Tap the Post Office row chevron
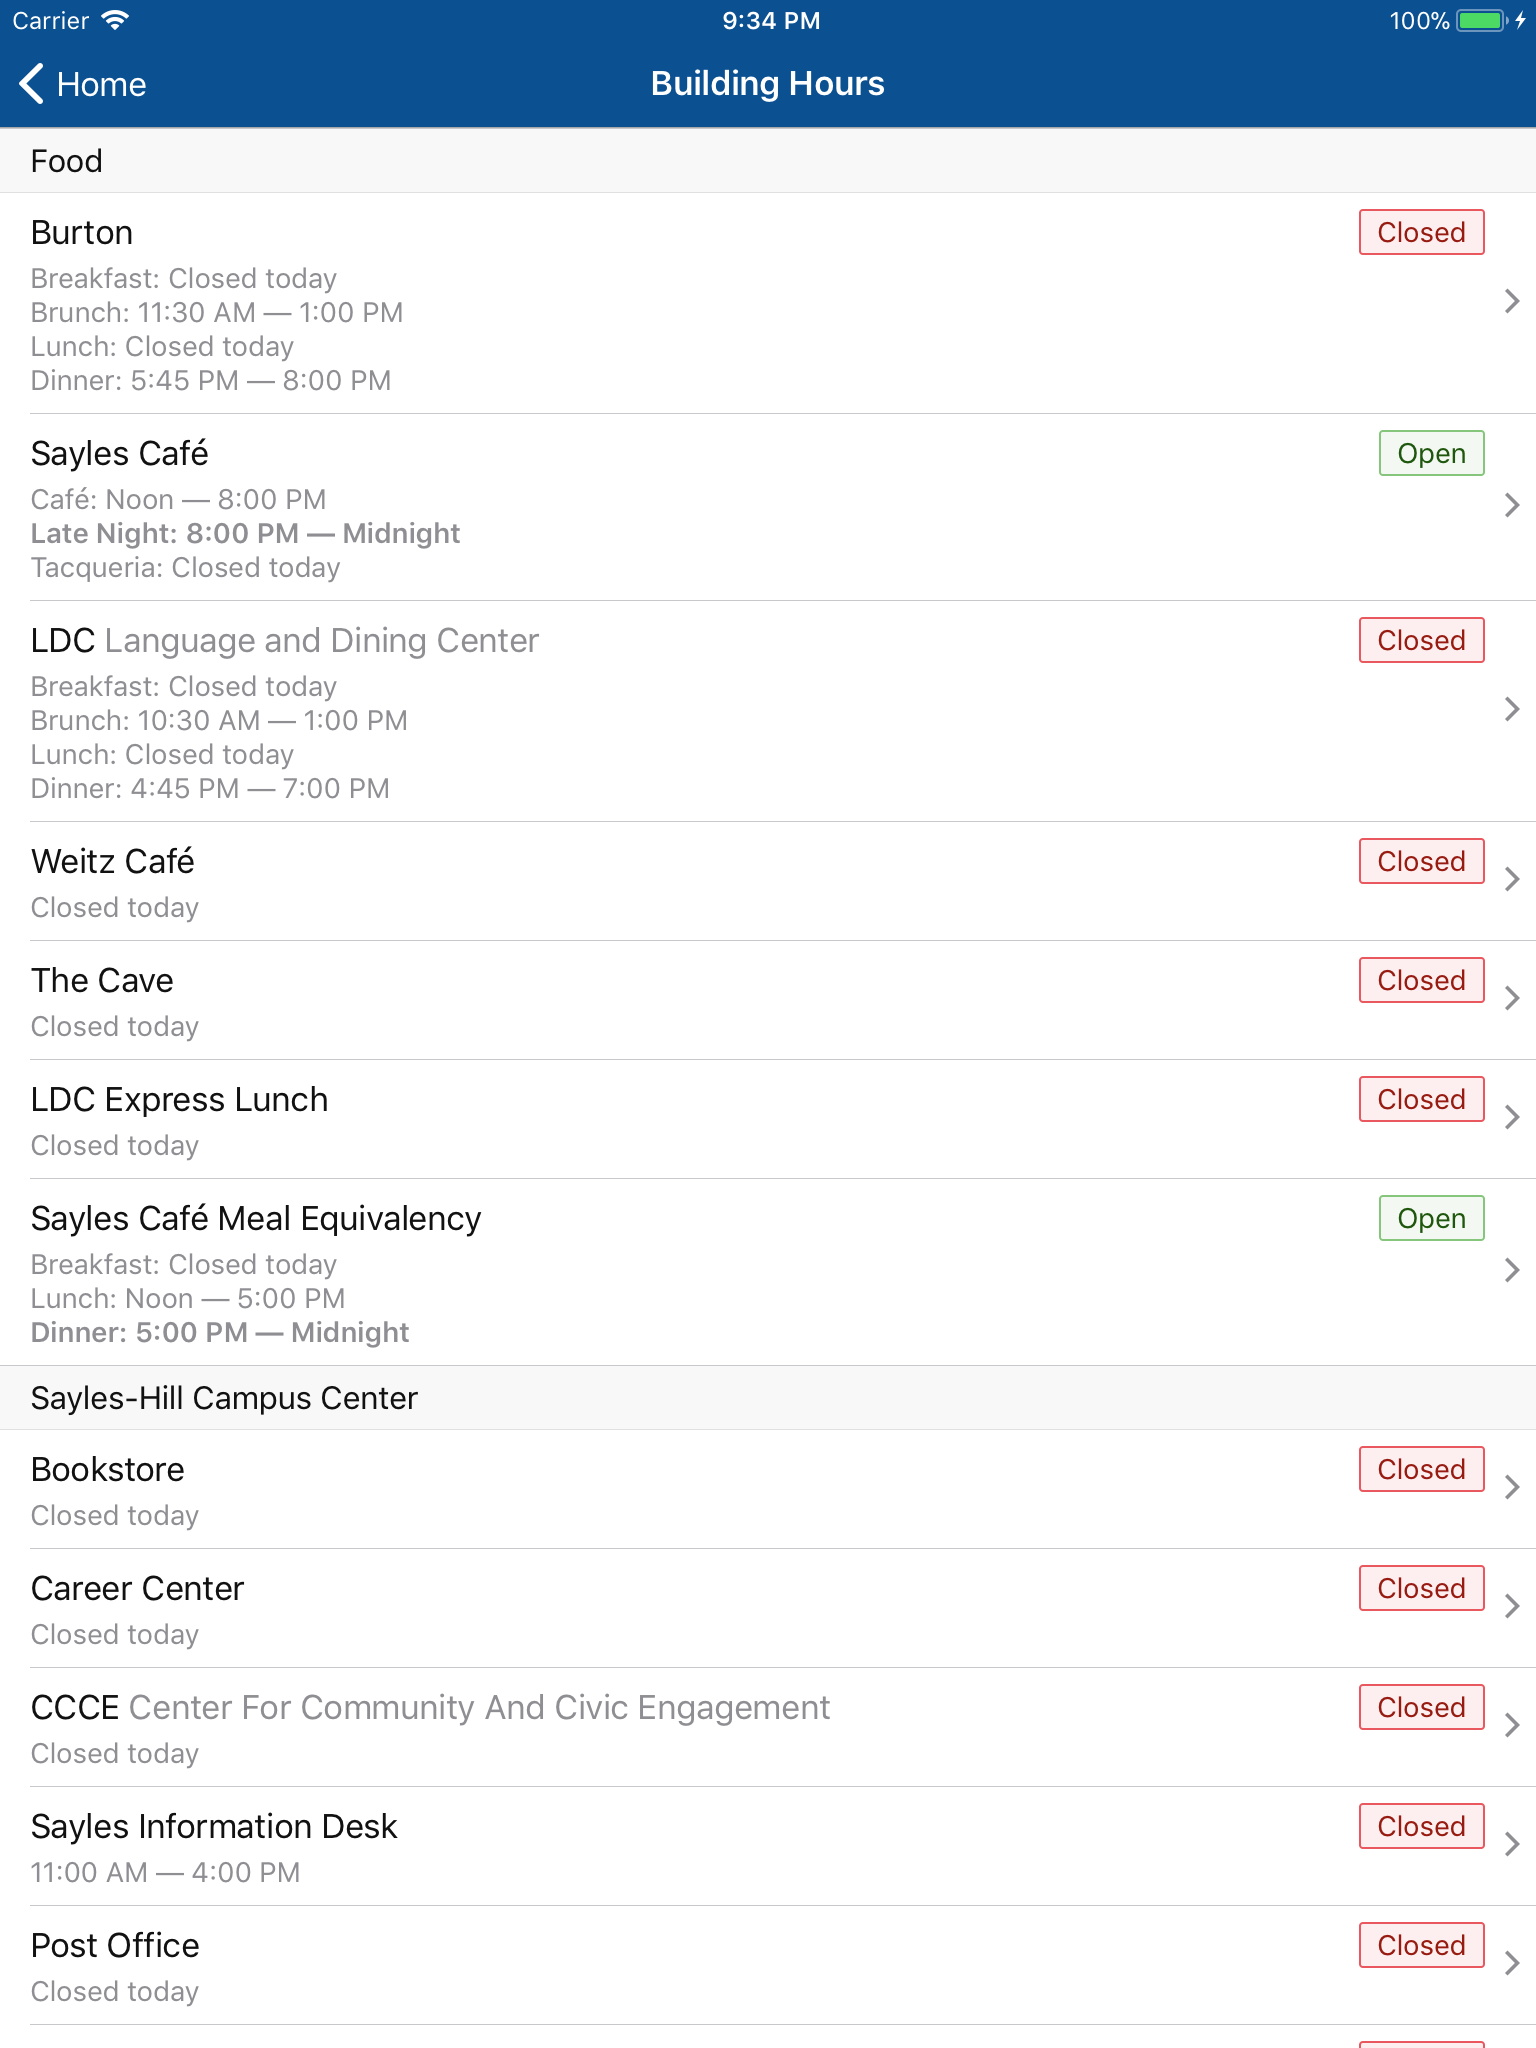Image resolution: width=1536 pixels, height=2048 pixels. (1512, 1963)
